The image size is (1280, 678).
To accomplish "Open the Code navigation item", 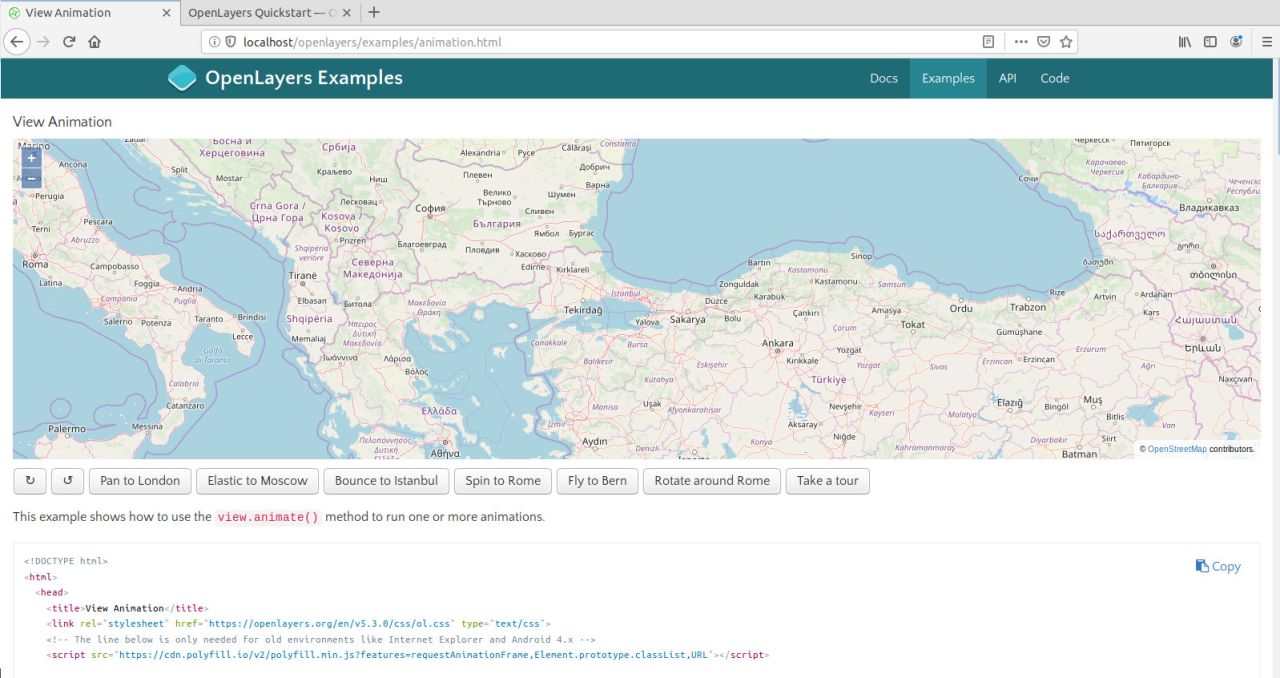I will tap(1055, 78).
